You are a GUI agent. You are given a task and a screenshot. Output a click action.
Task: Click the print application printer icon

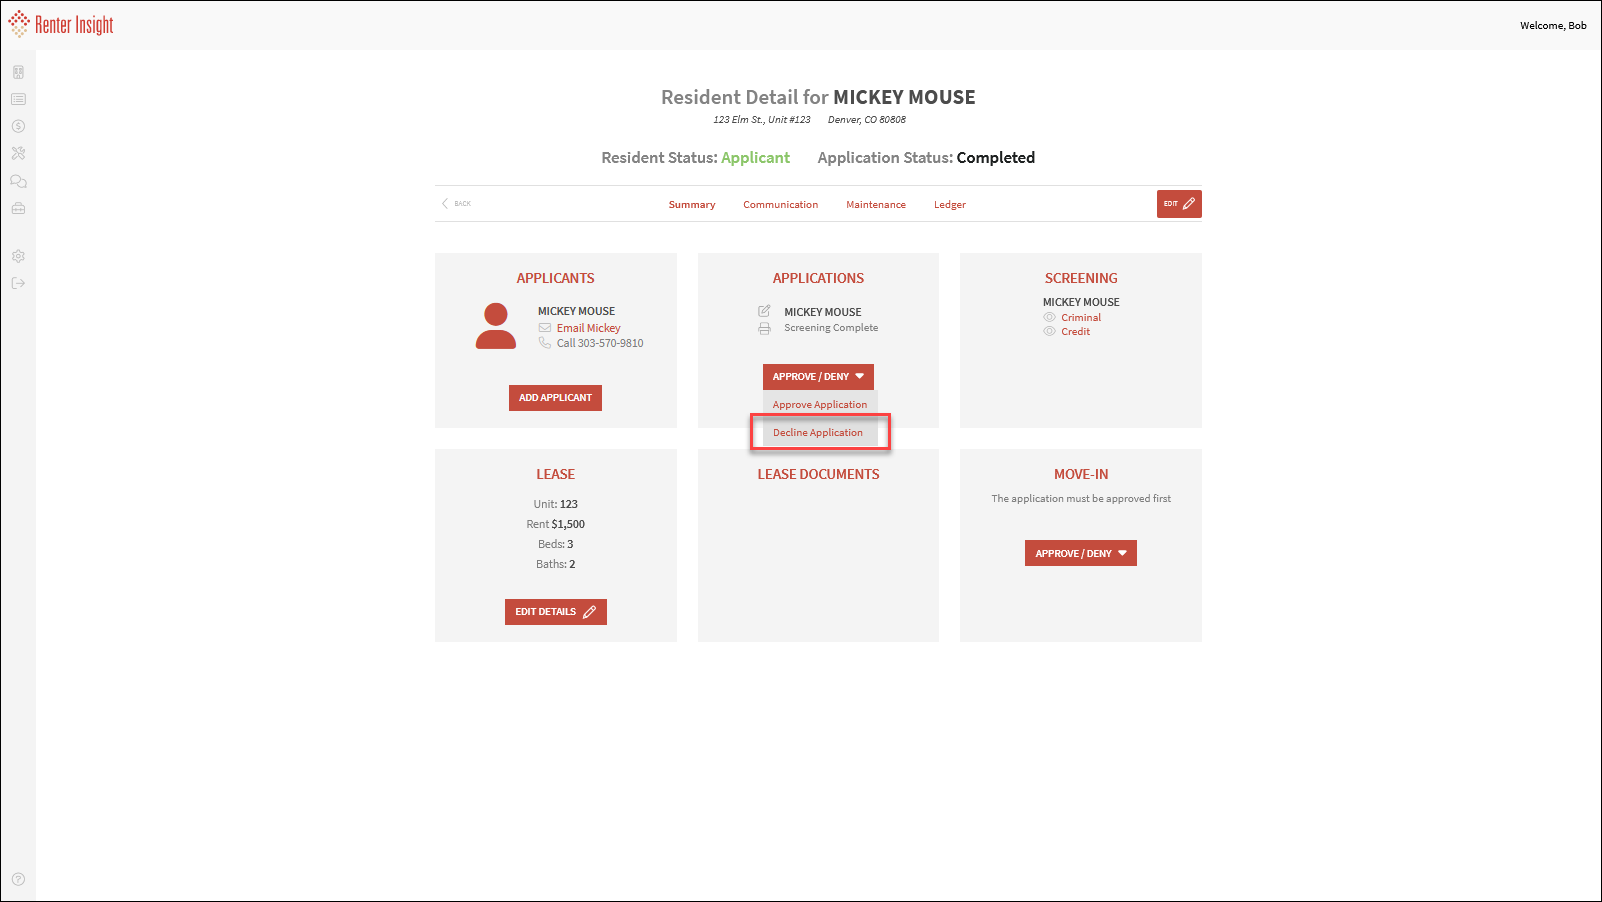click(764, 328)
